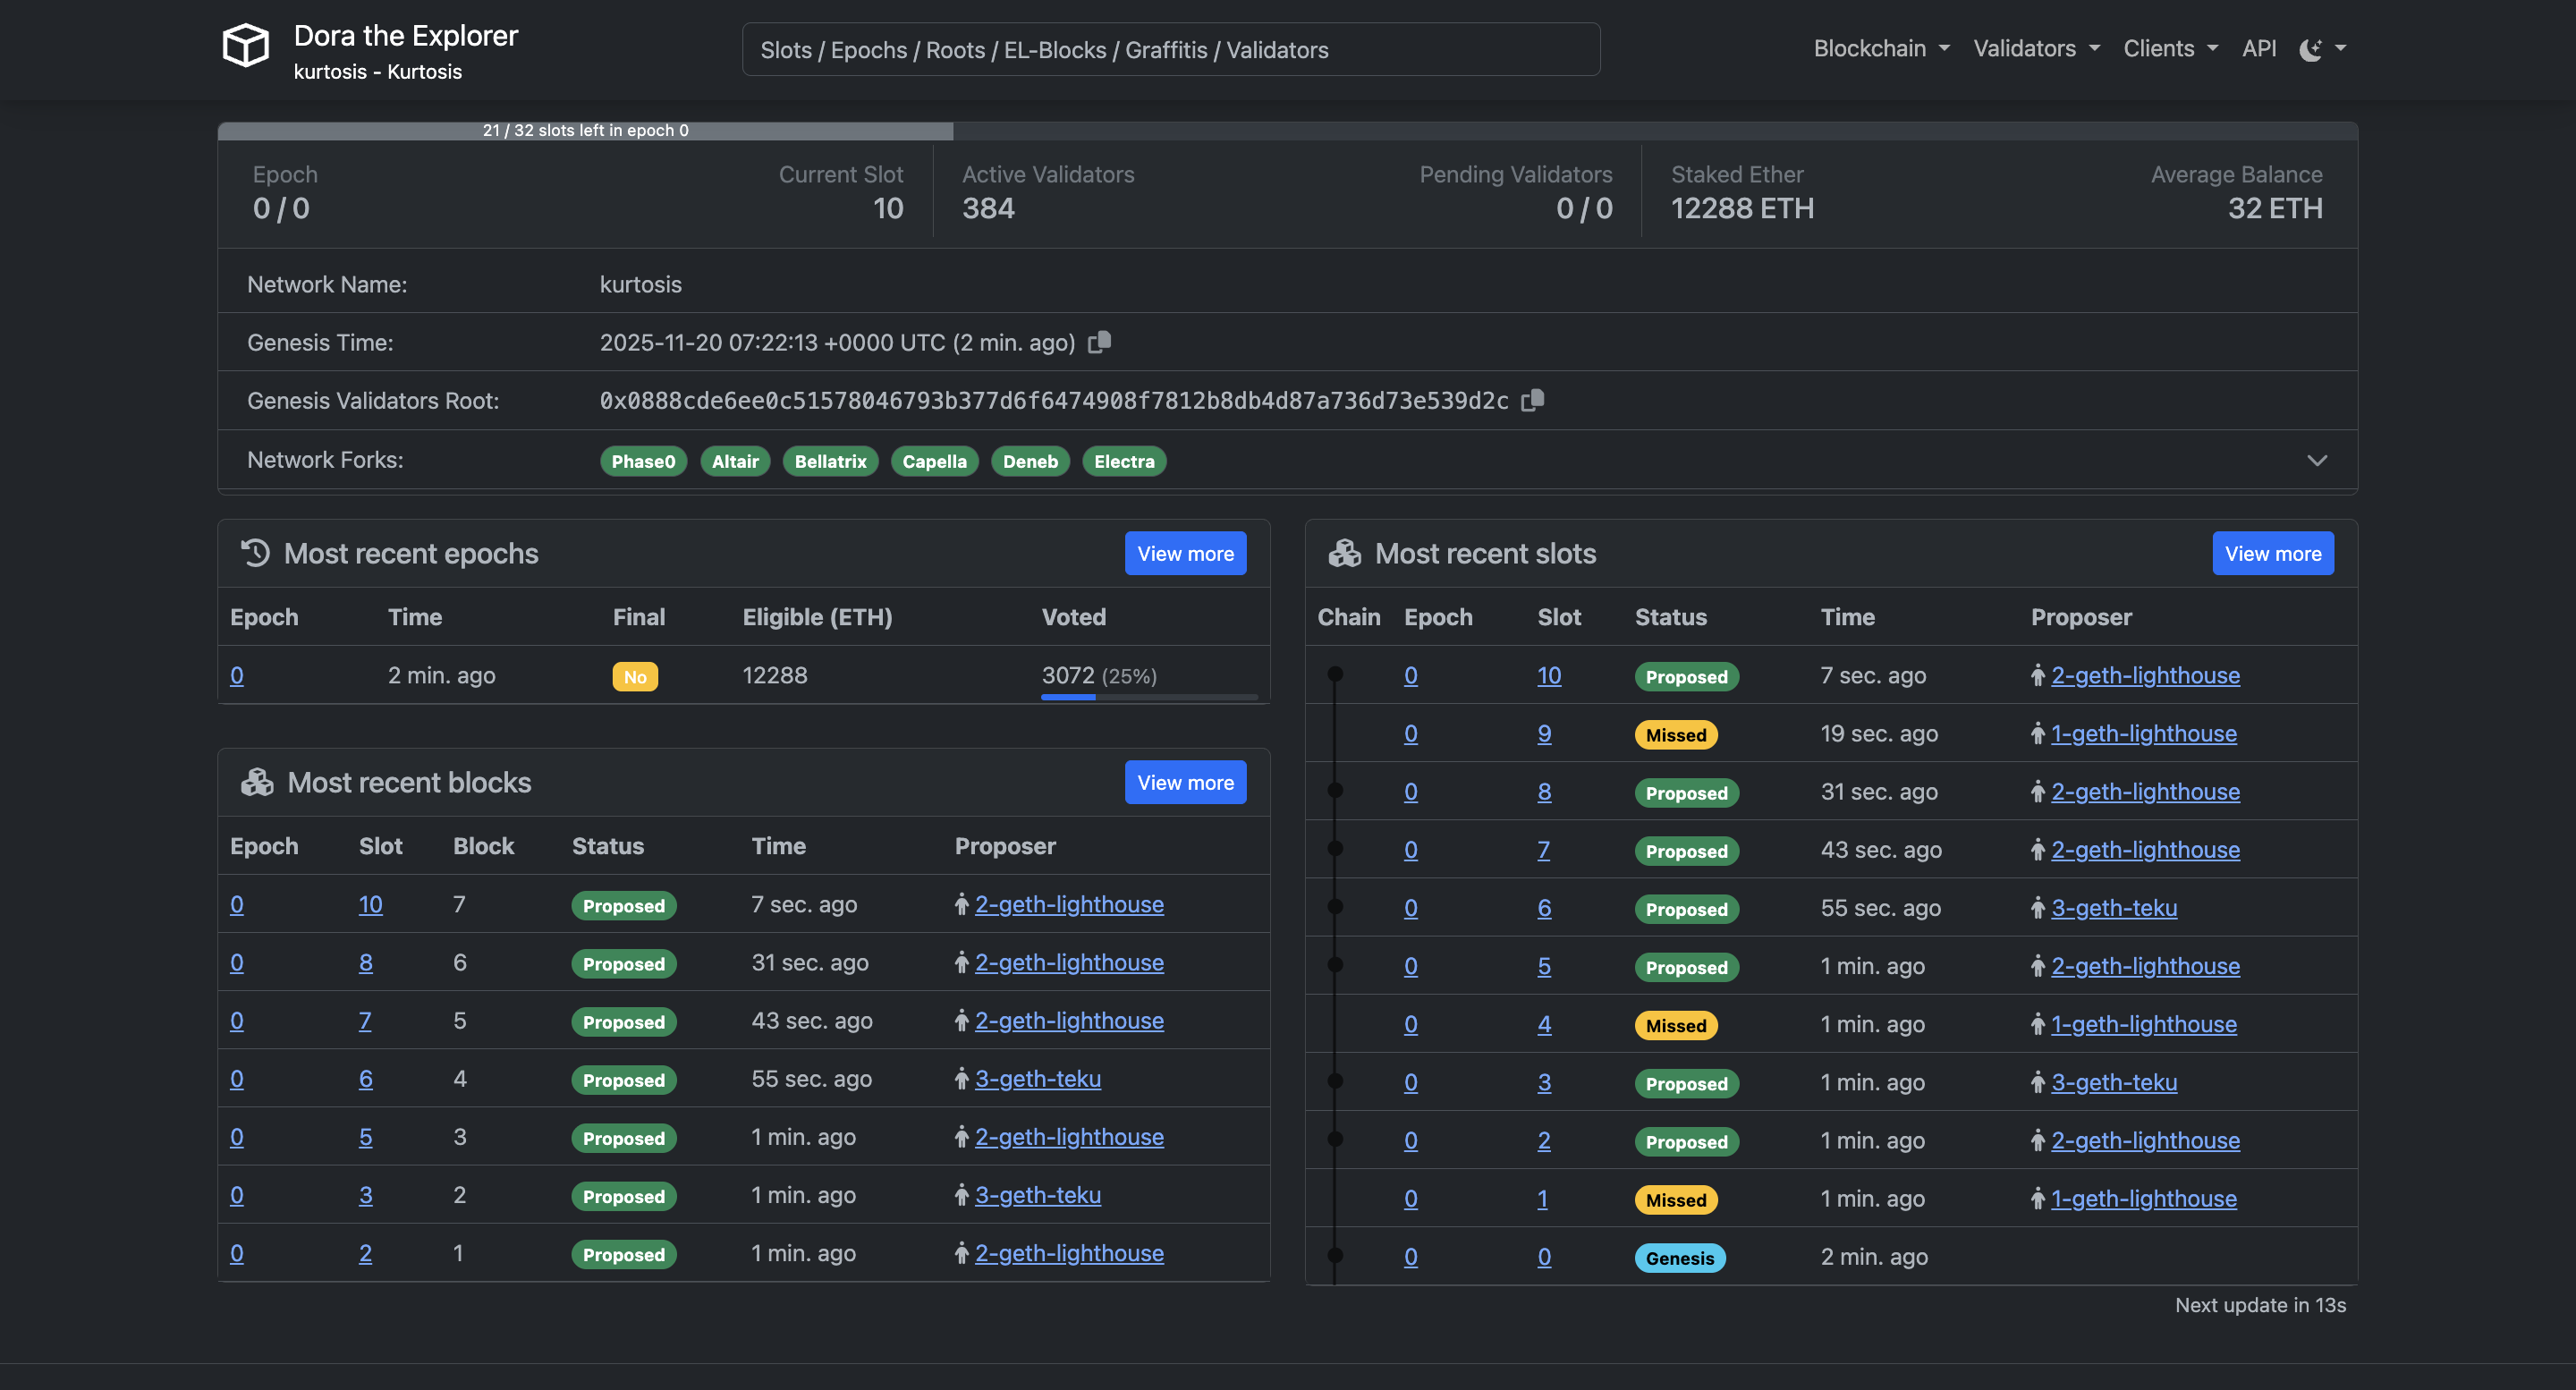Click the Most recent epochs history icon
Viewport: 2576px width, 1390px height.
255,553
